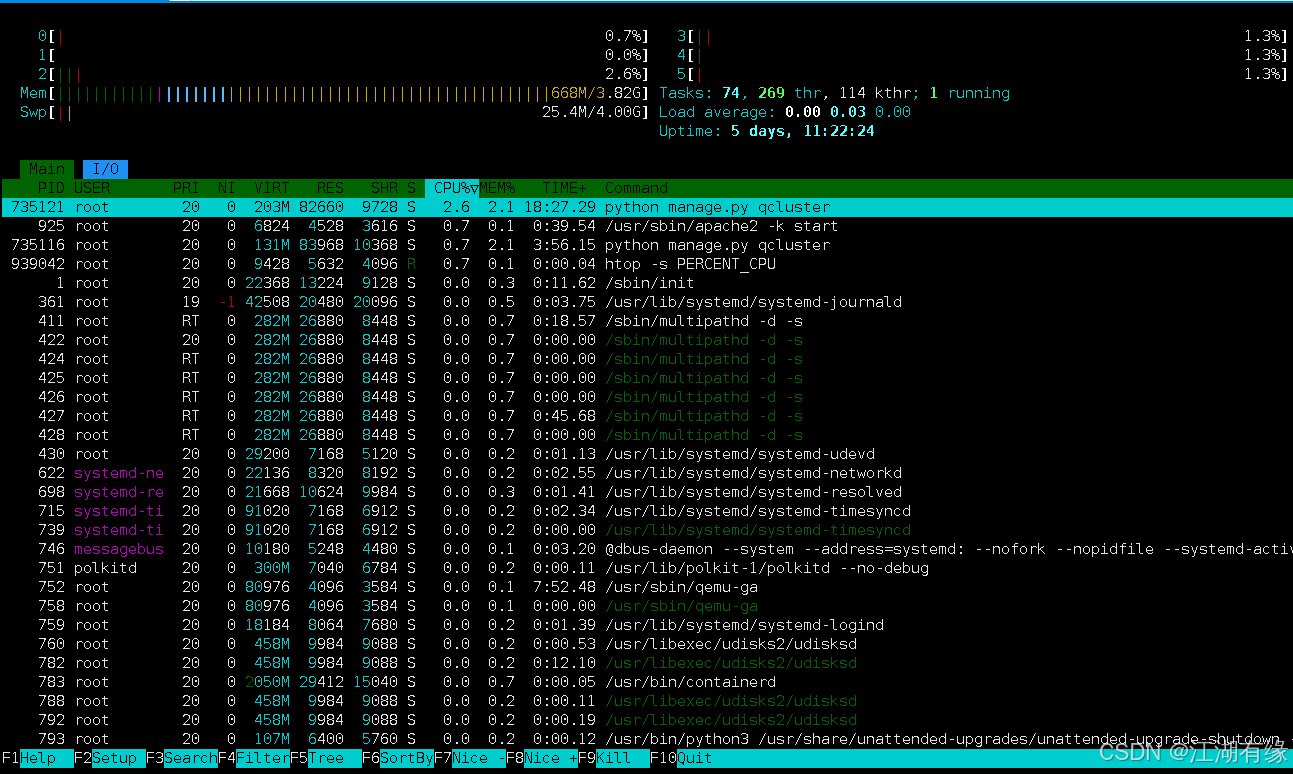Select process 735121 python manage.py qcluster
Viewport: 1293px width, 774px height.
pos(646,207)
